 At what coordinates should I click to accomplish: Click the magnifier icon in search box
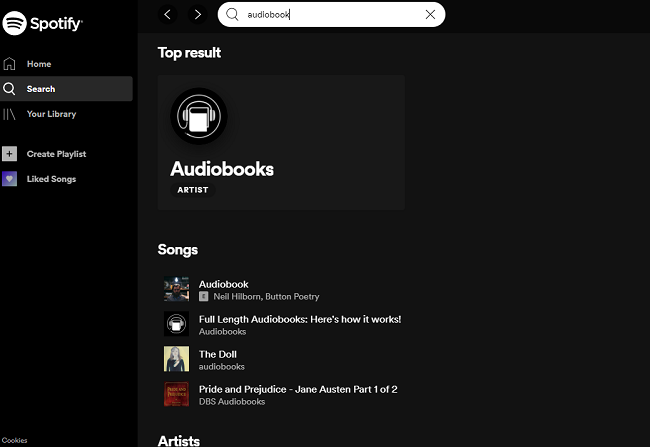click(x=232, y=15)
